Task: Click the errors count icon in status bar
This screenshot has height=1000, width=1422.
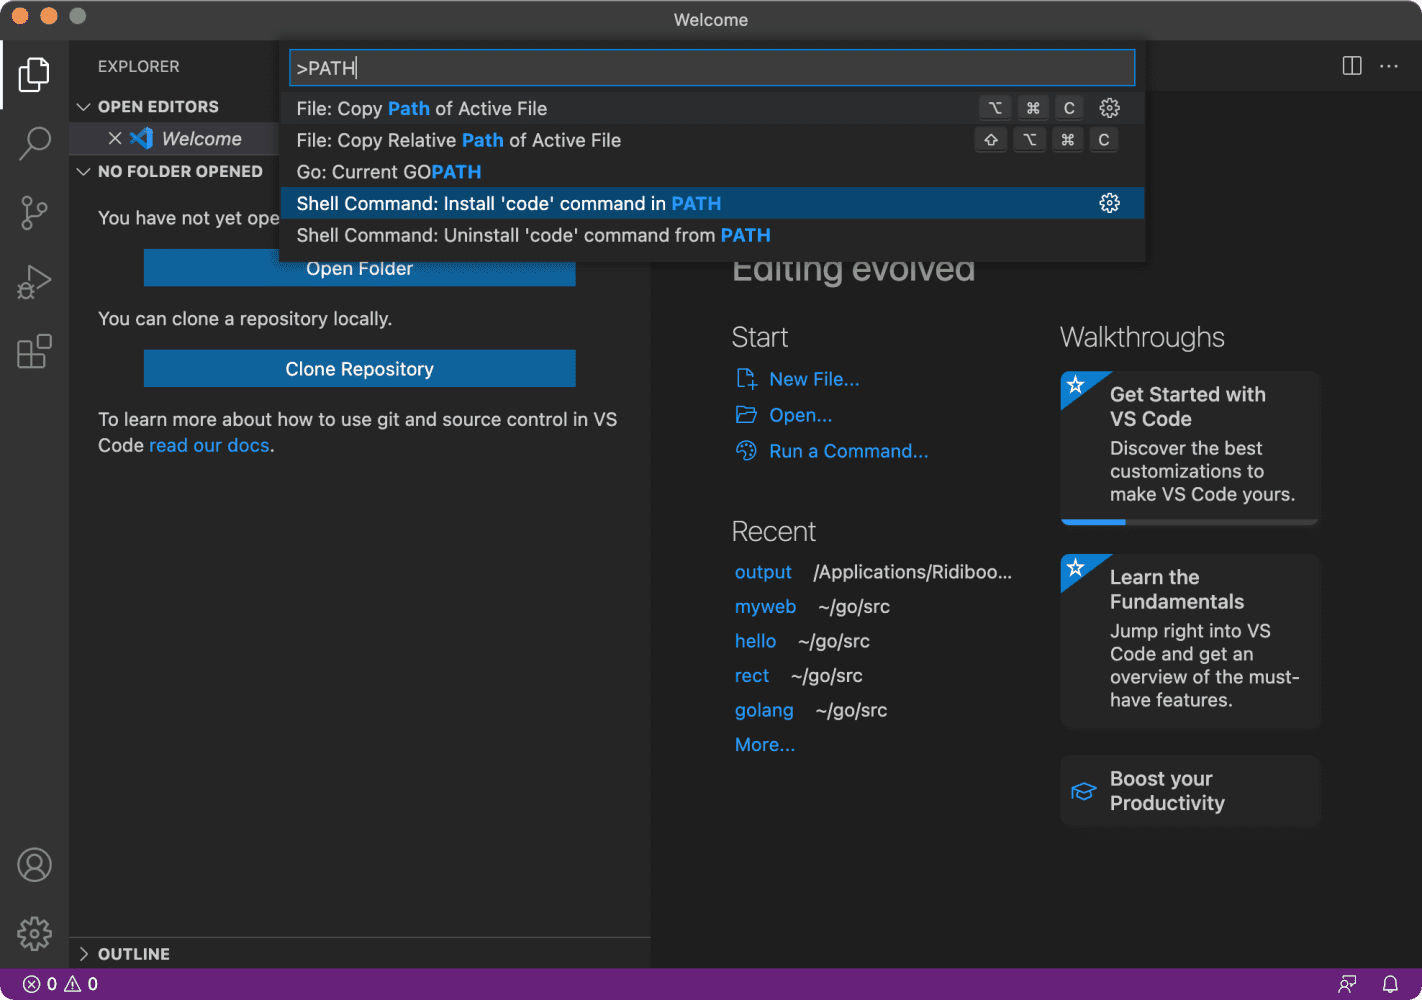Action: click(31, 984)
